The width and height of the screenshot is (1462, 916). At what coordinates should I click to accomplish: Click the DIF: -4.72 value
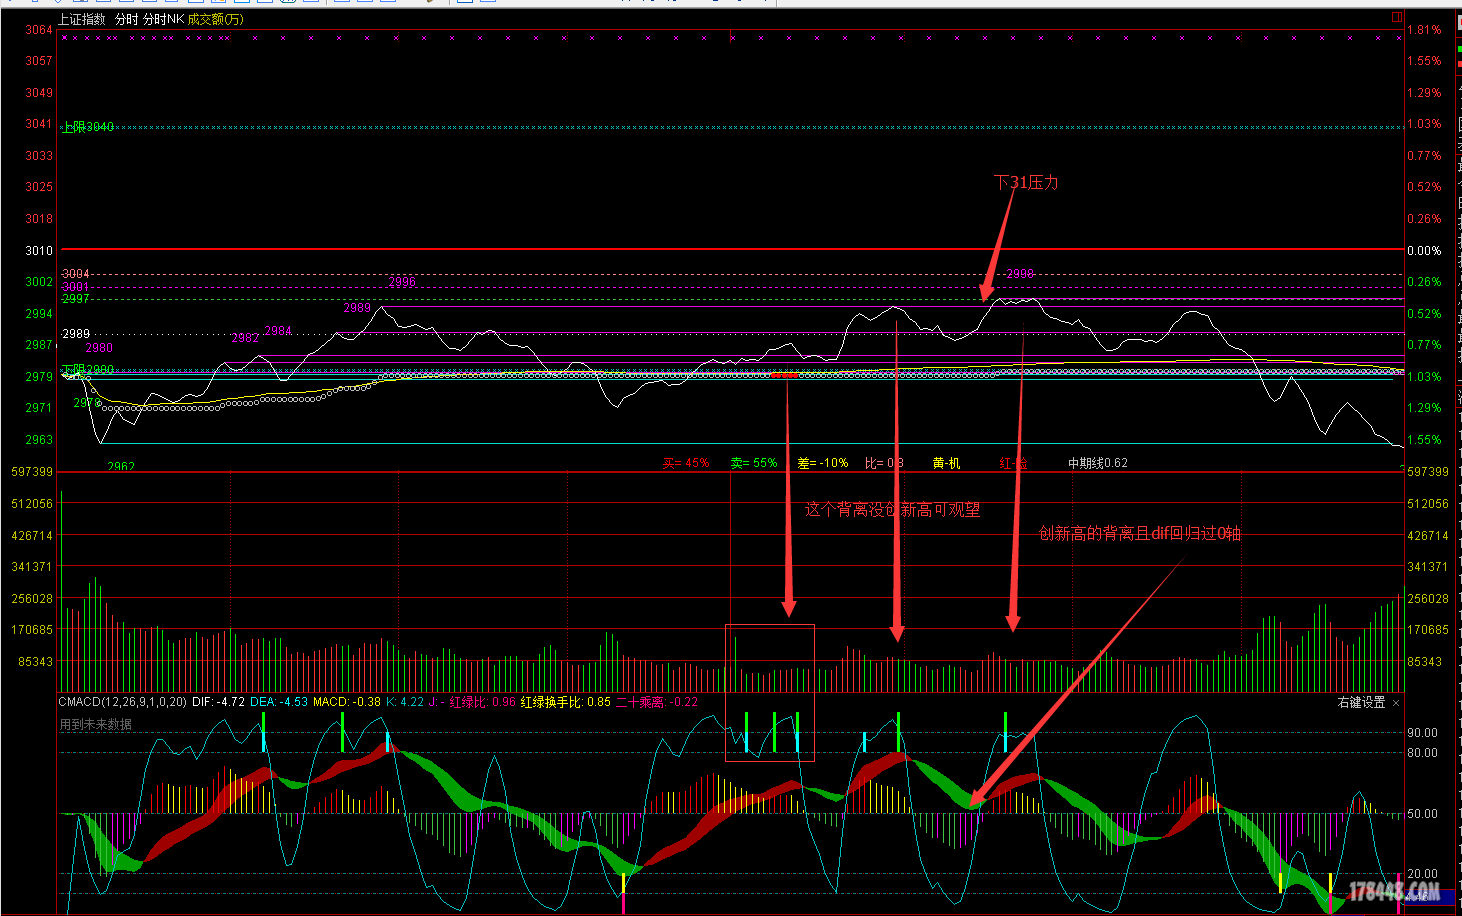218,702
